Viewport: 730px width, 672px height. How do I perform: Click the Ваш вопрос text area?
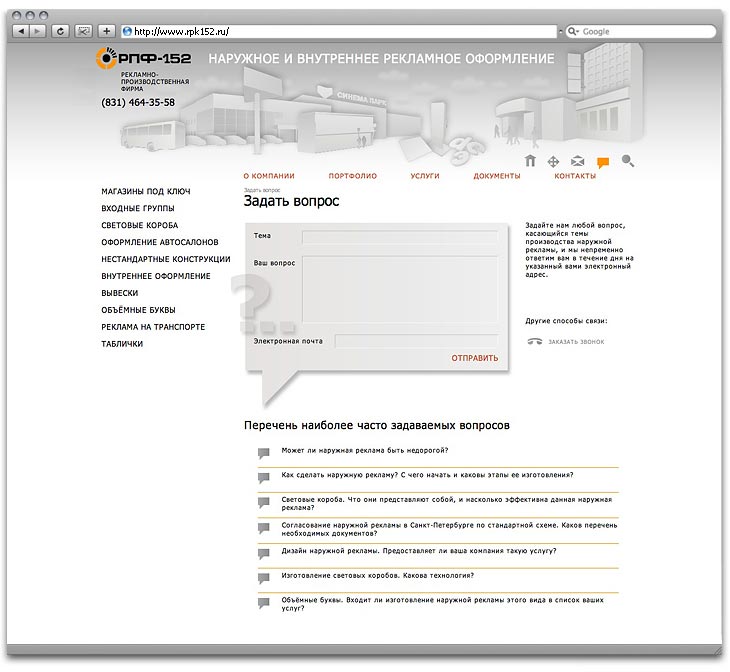[400, 290]
